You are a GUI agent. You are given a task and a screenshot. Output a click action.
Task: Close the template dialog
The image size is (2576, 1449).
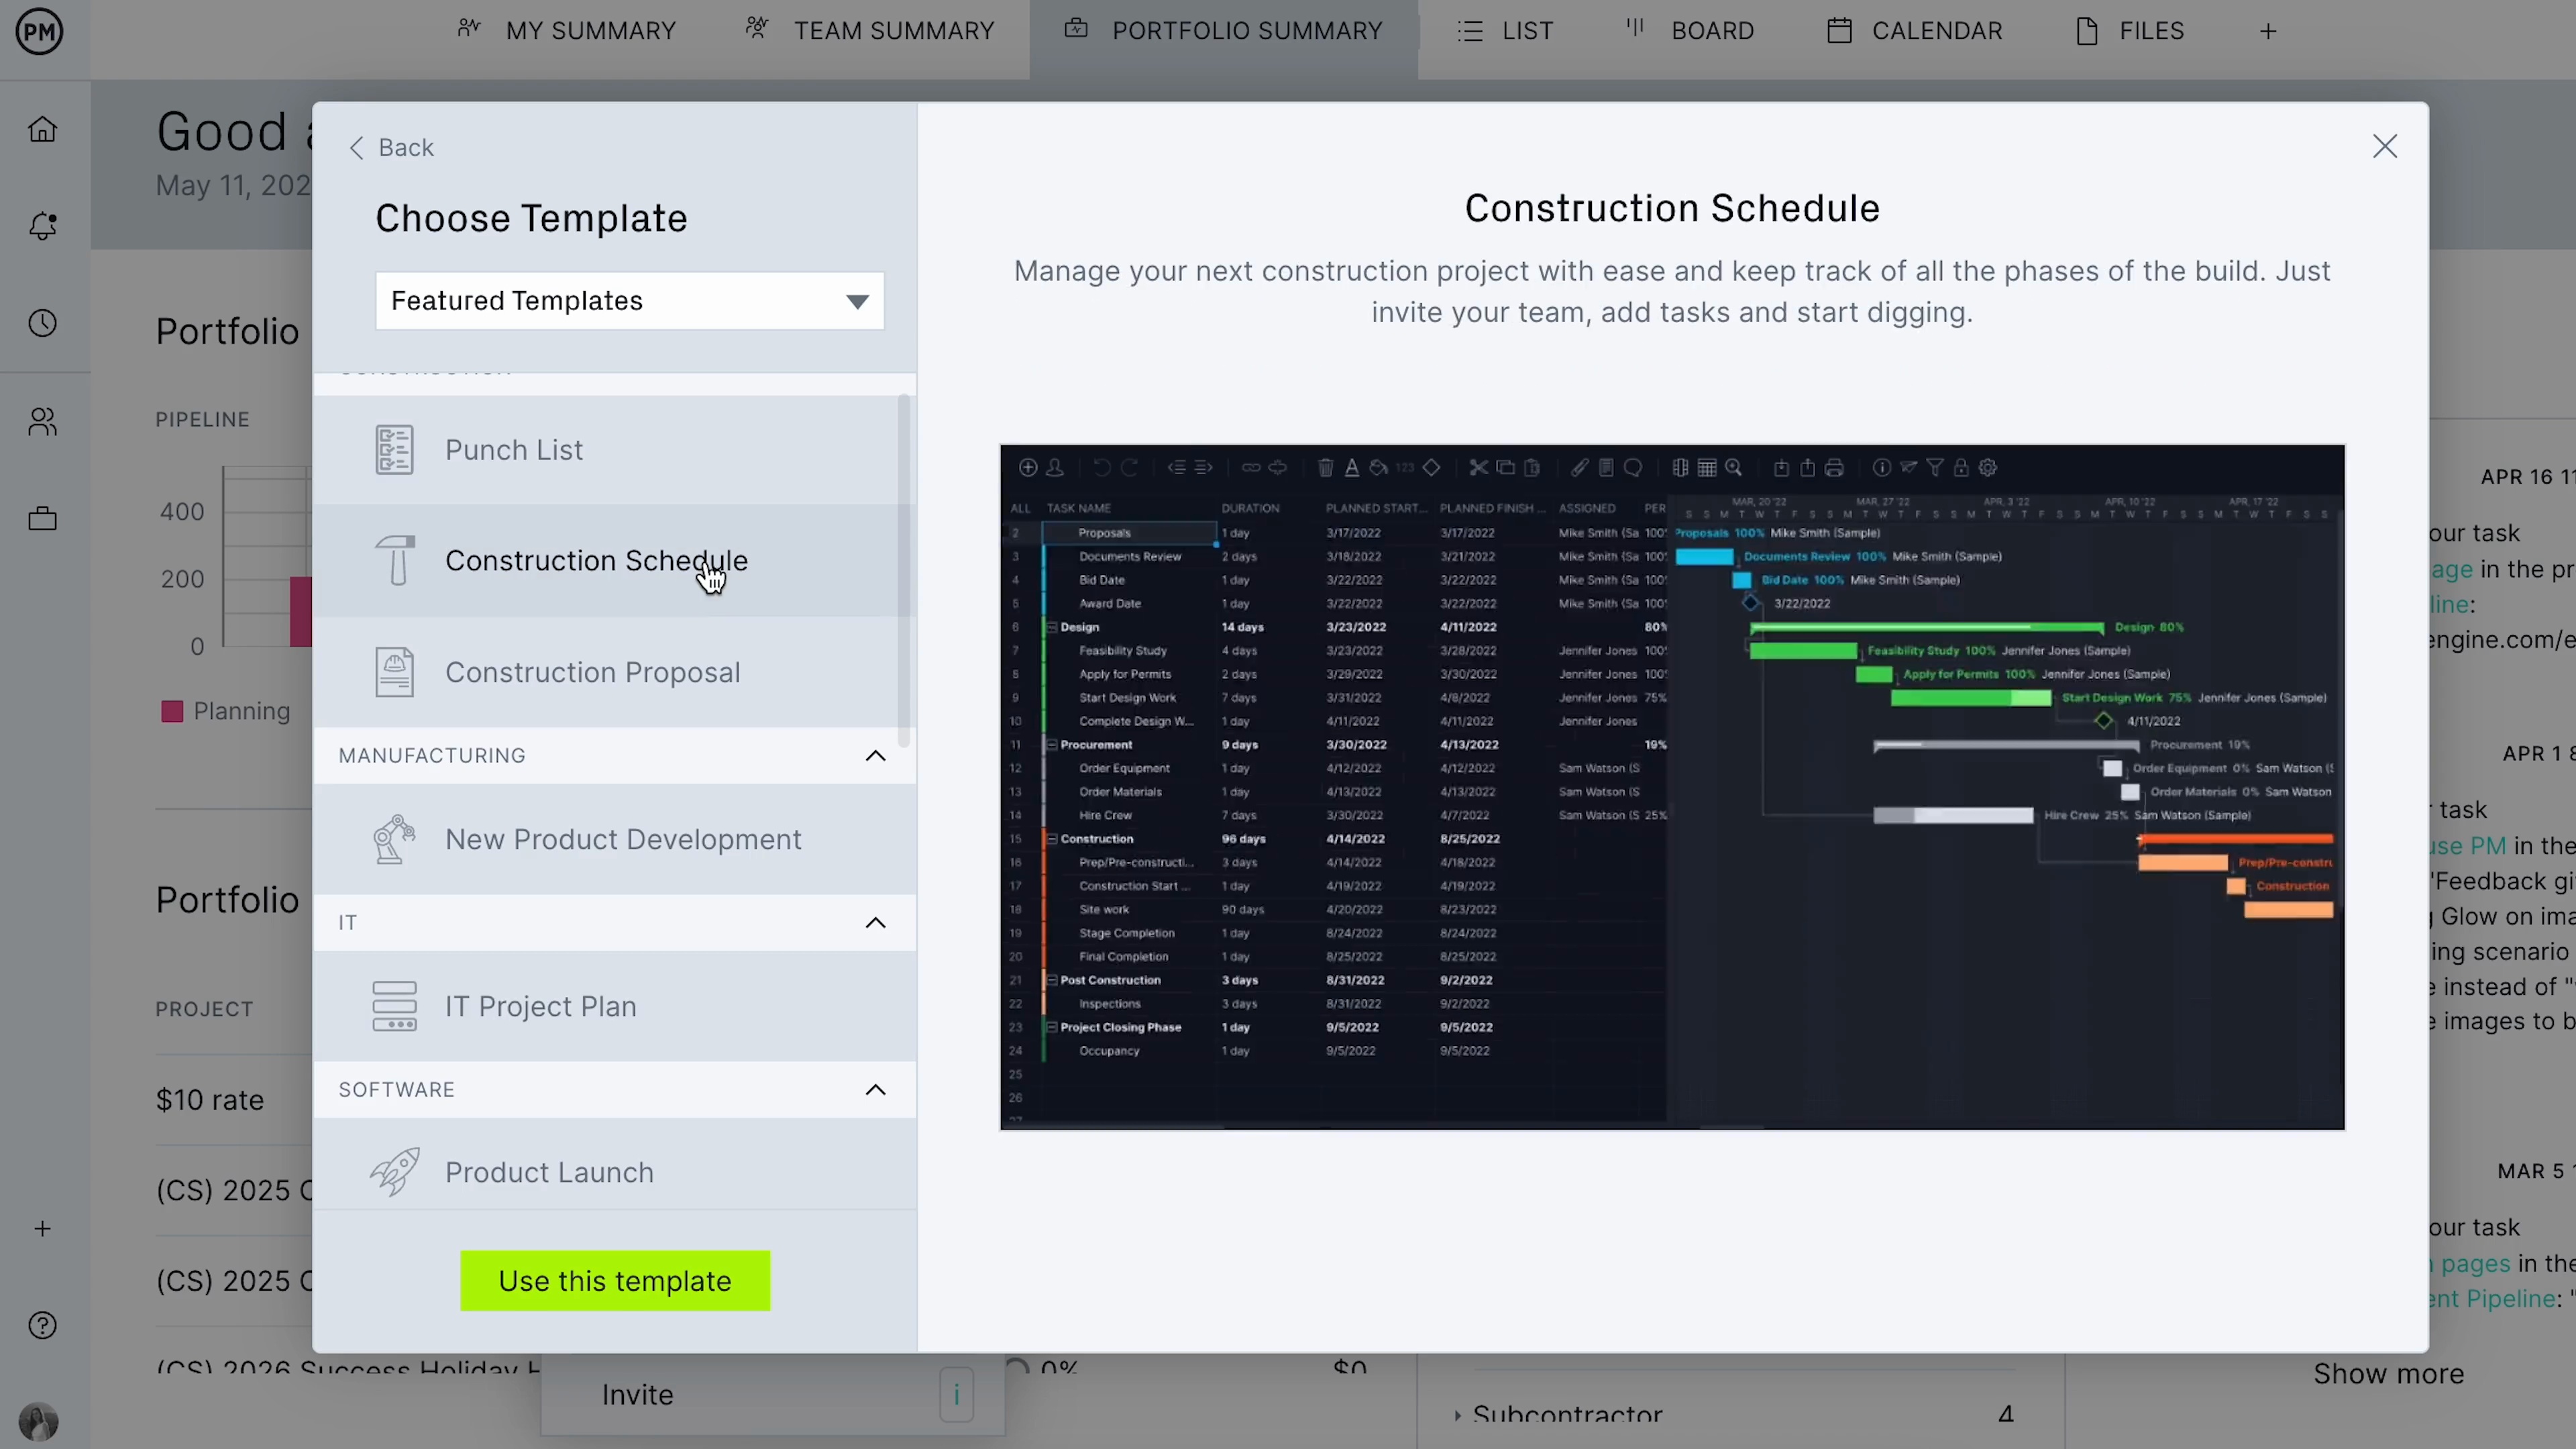tap(2385, 147)
